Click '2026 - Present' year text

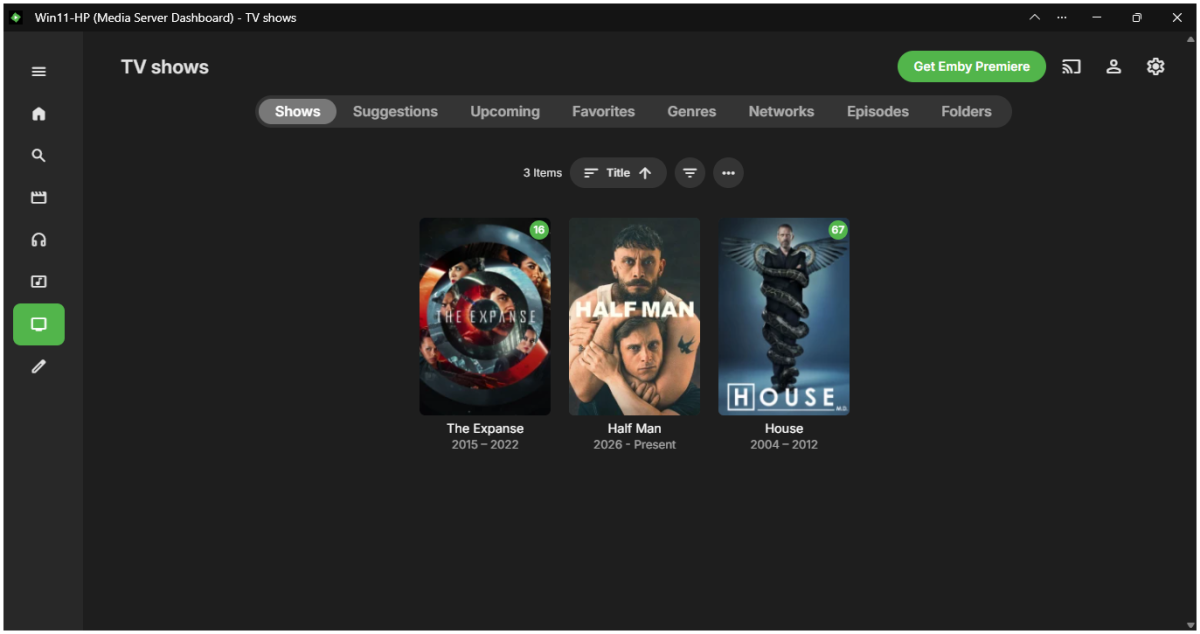(635, 445)
